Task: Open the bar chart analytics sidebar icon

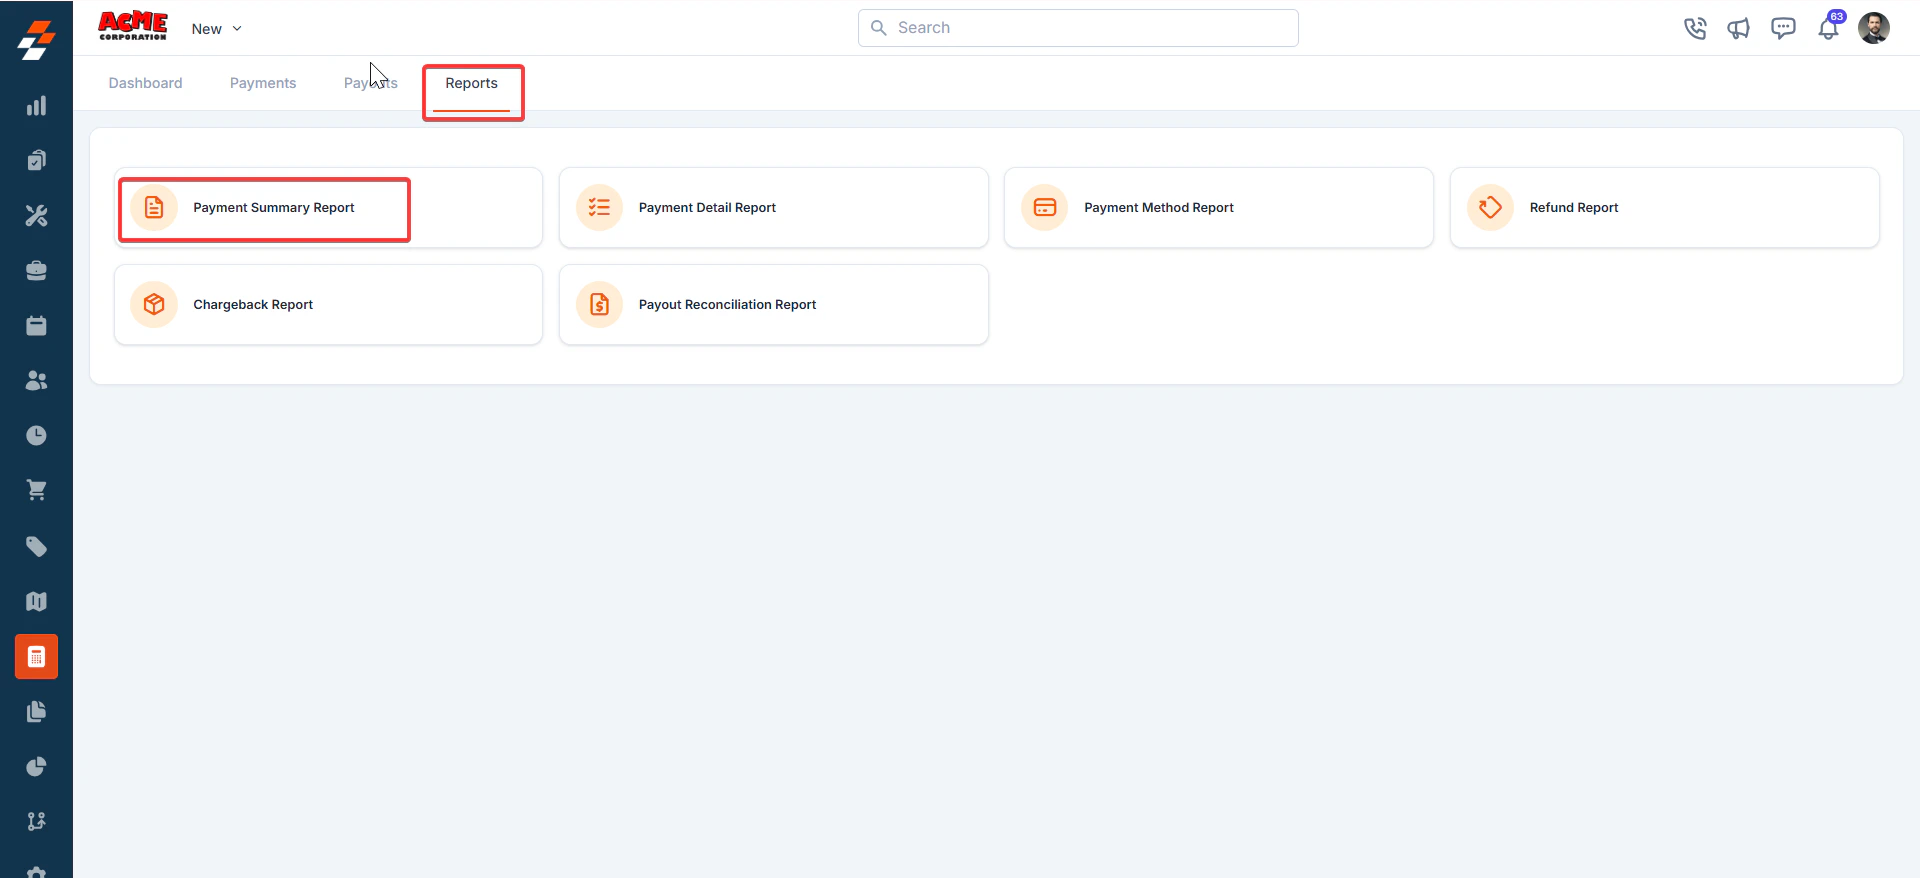Action: click(36, 106)
